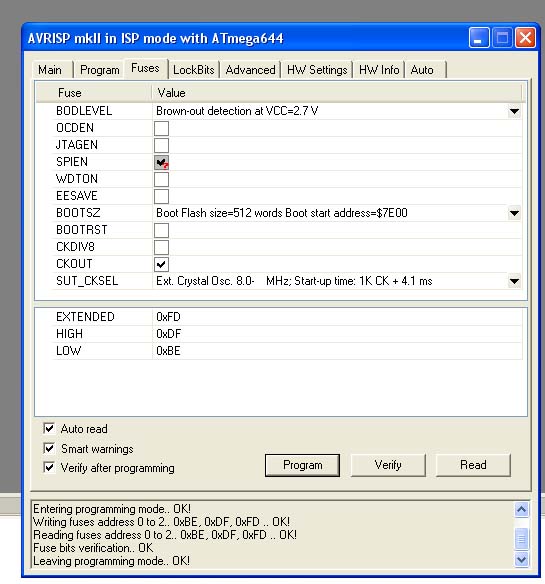Viewport: 545px width, 584px height.
Task: Open the BOOTSZ dropdown arrow
Action: 514,213
